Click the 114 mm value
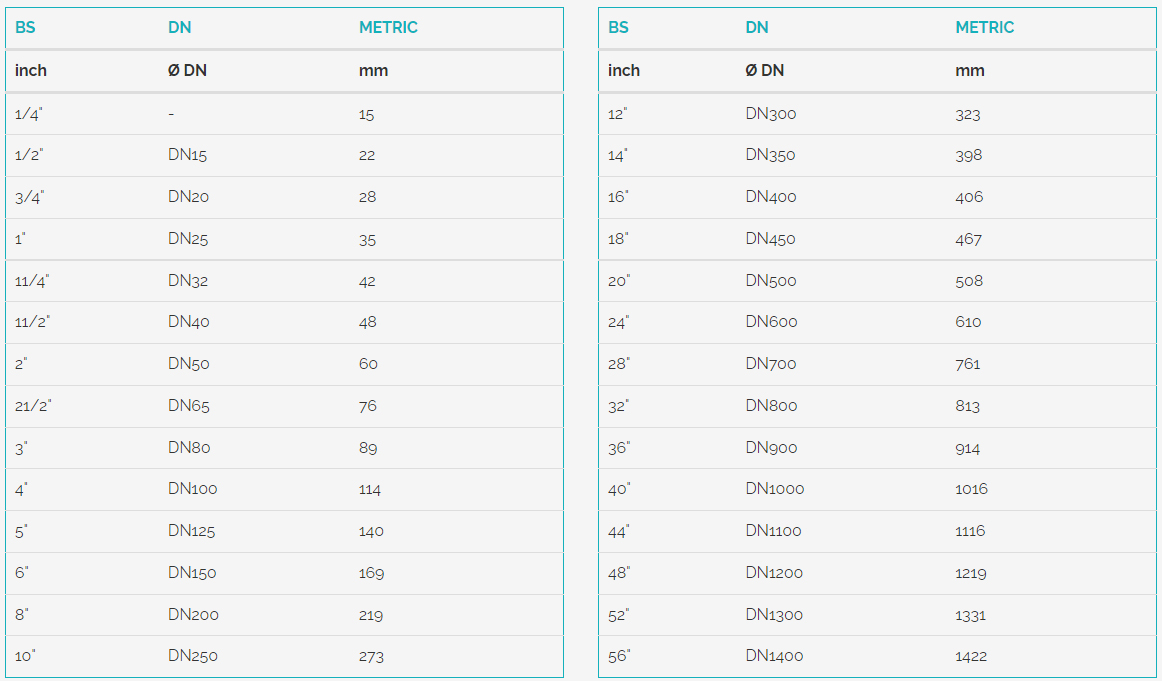The width and height of the screenshot is (1162, 681). point(369,489)
